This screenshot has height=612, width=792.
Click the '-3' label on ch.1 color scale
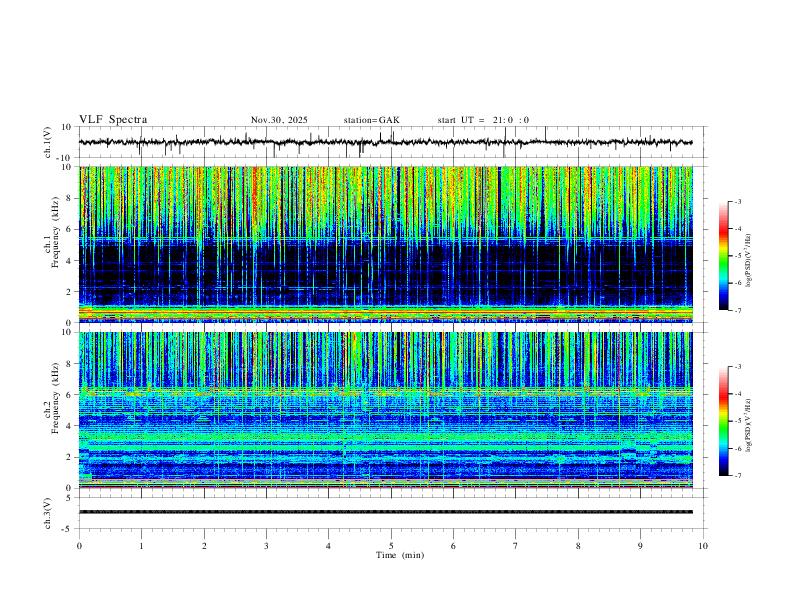click(737, 201)
